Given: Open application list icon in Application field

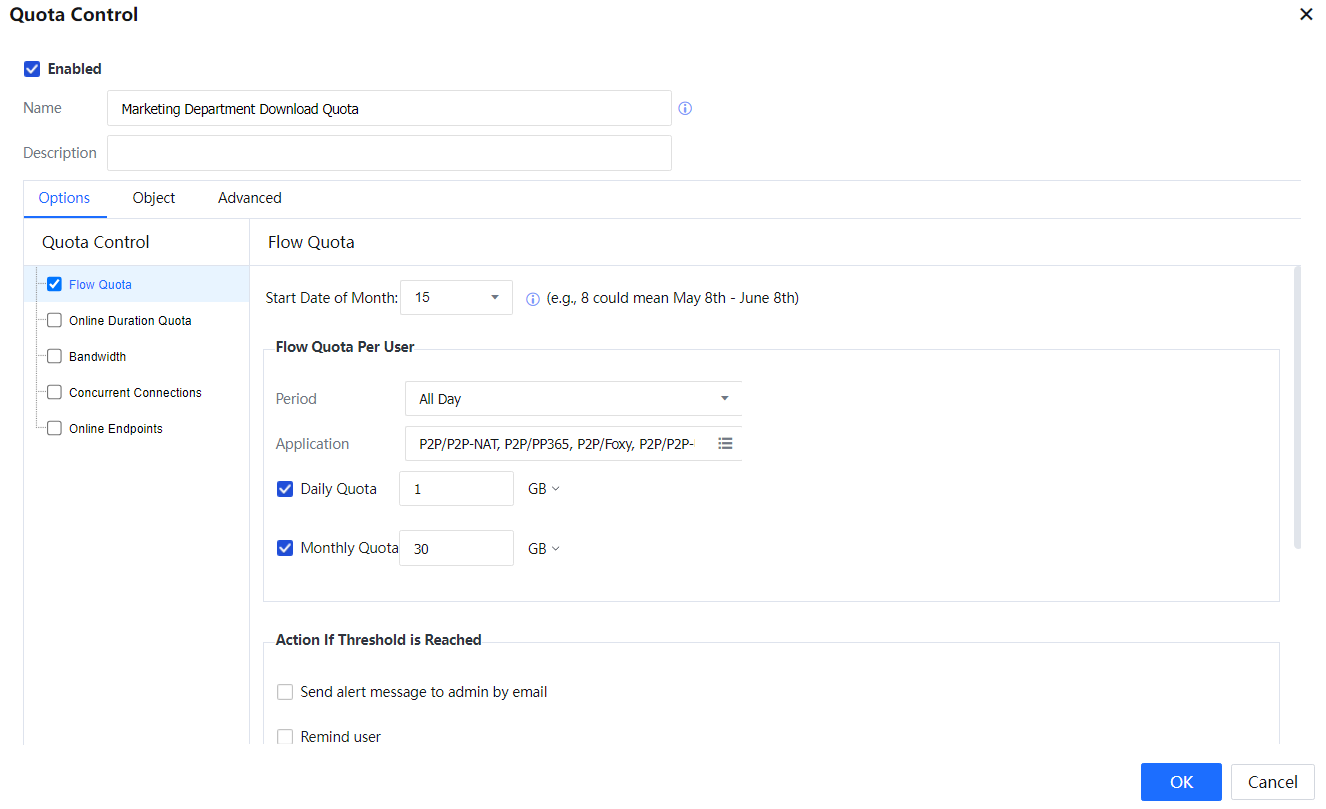Looking at the screenshot, I should 725,443.
